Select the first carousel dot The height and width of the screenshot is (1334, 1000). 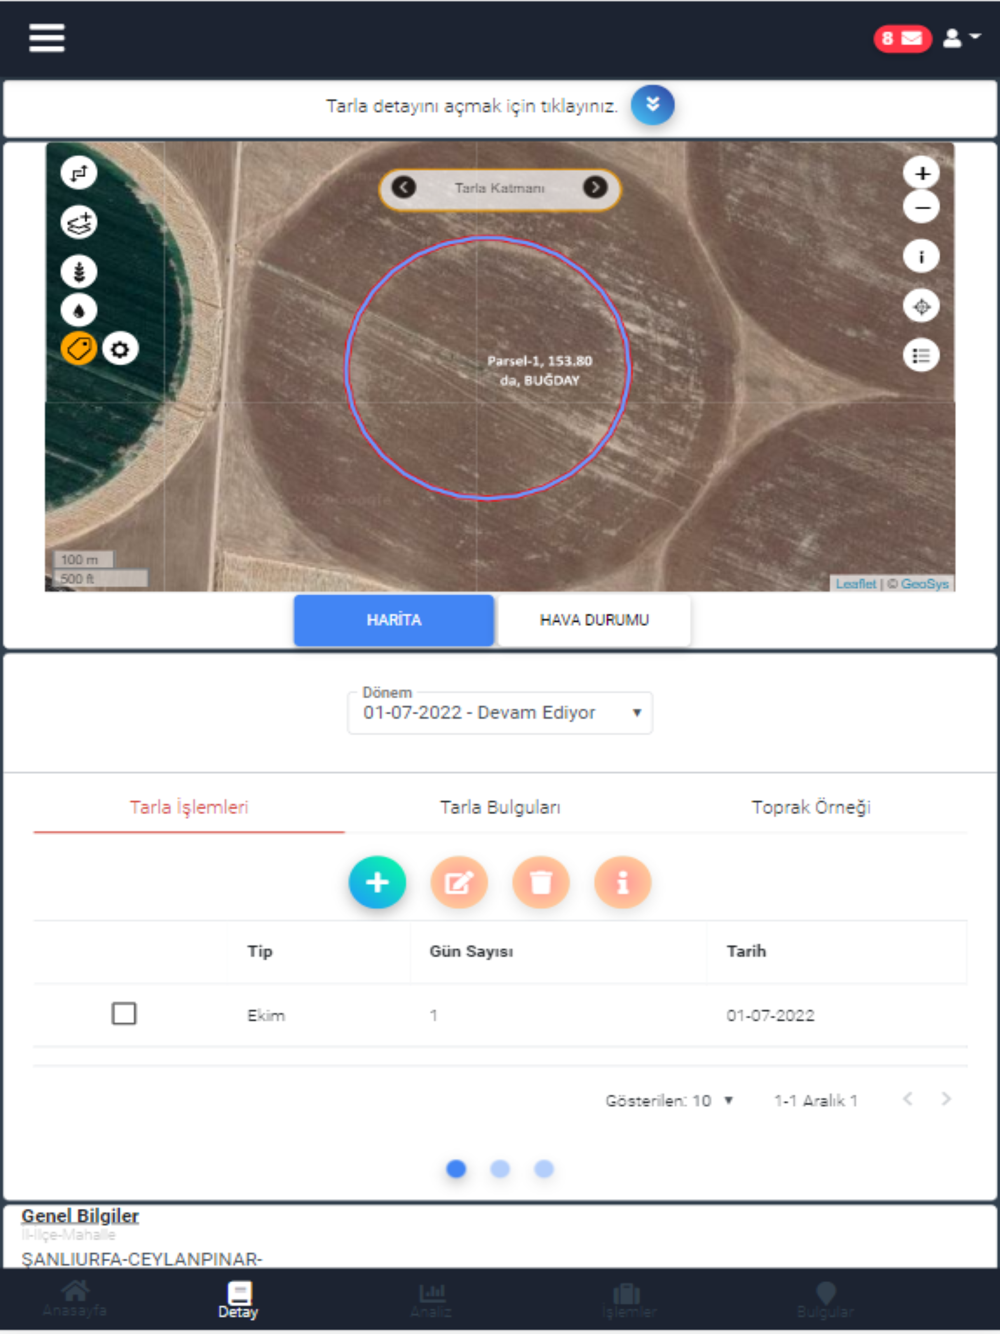click(x=456, y=1168)
